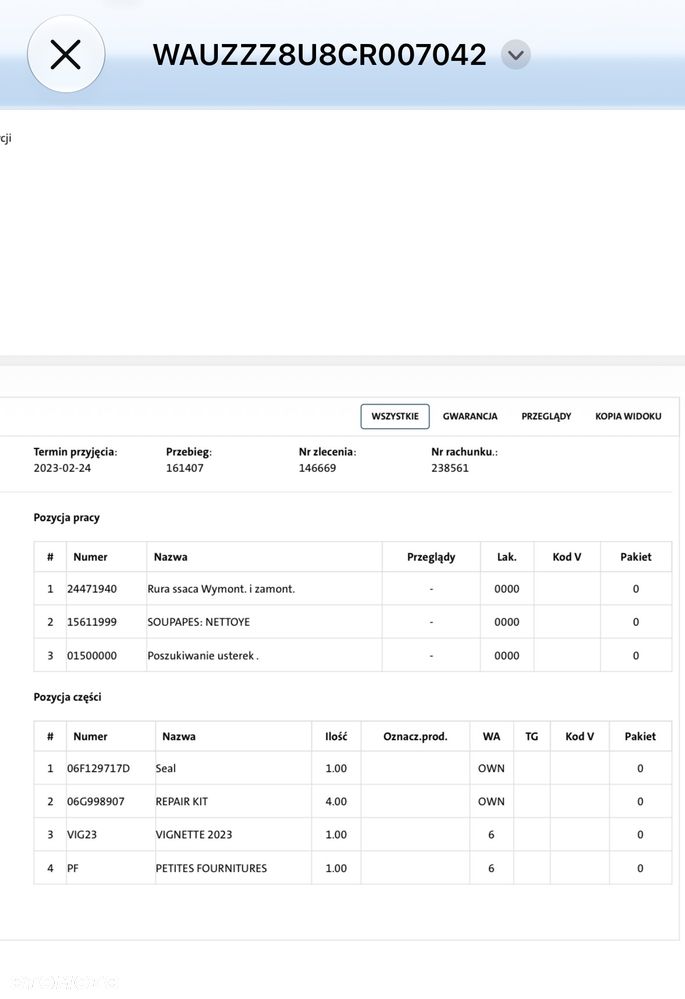Click quantity 1.00 in Seal row
The image size is (685, 999).
tap(336, 768)
